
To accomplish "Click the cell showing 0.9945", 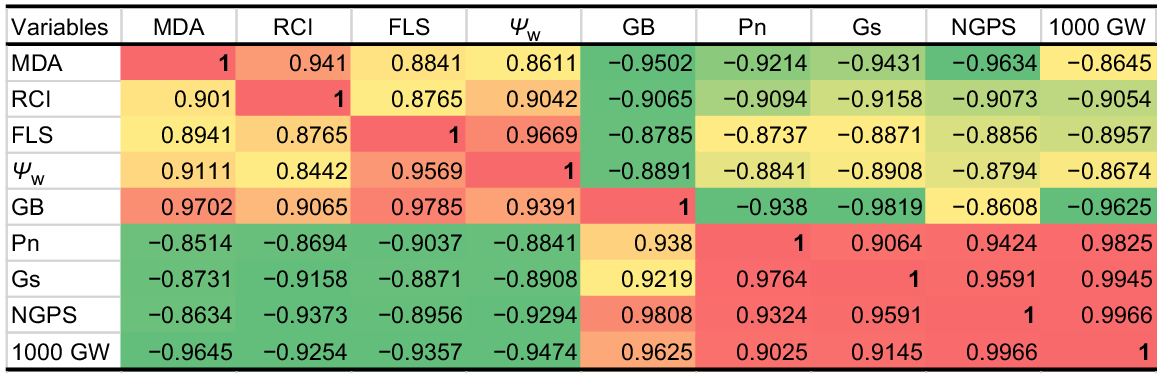I will point(1098,279).
